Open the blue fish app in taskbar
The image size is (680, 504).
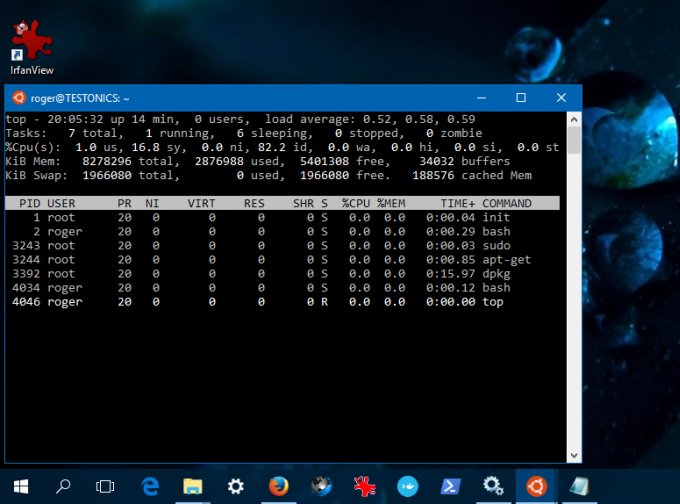point(408,486)
